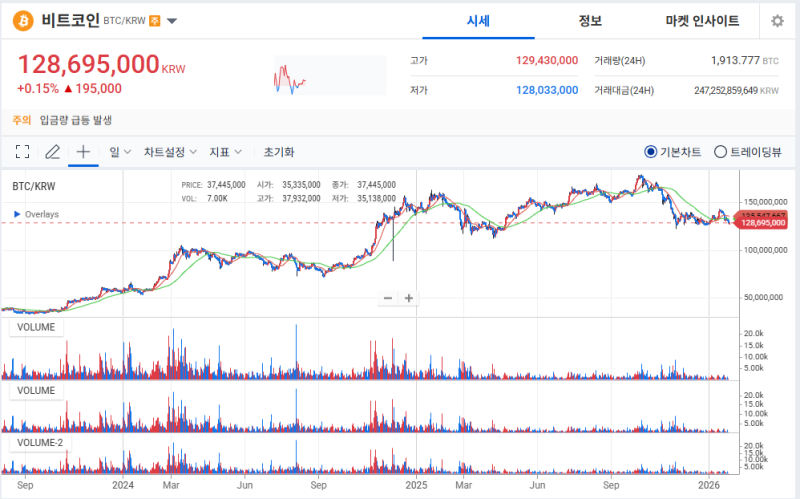Click the low price 128,033,000
The image size is (800, 499).
click(x=546, y=90)
